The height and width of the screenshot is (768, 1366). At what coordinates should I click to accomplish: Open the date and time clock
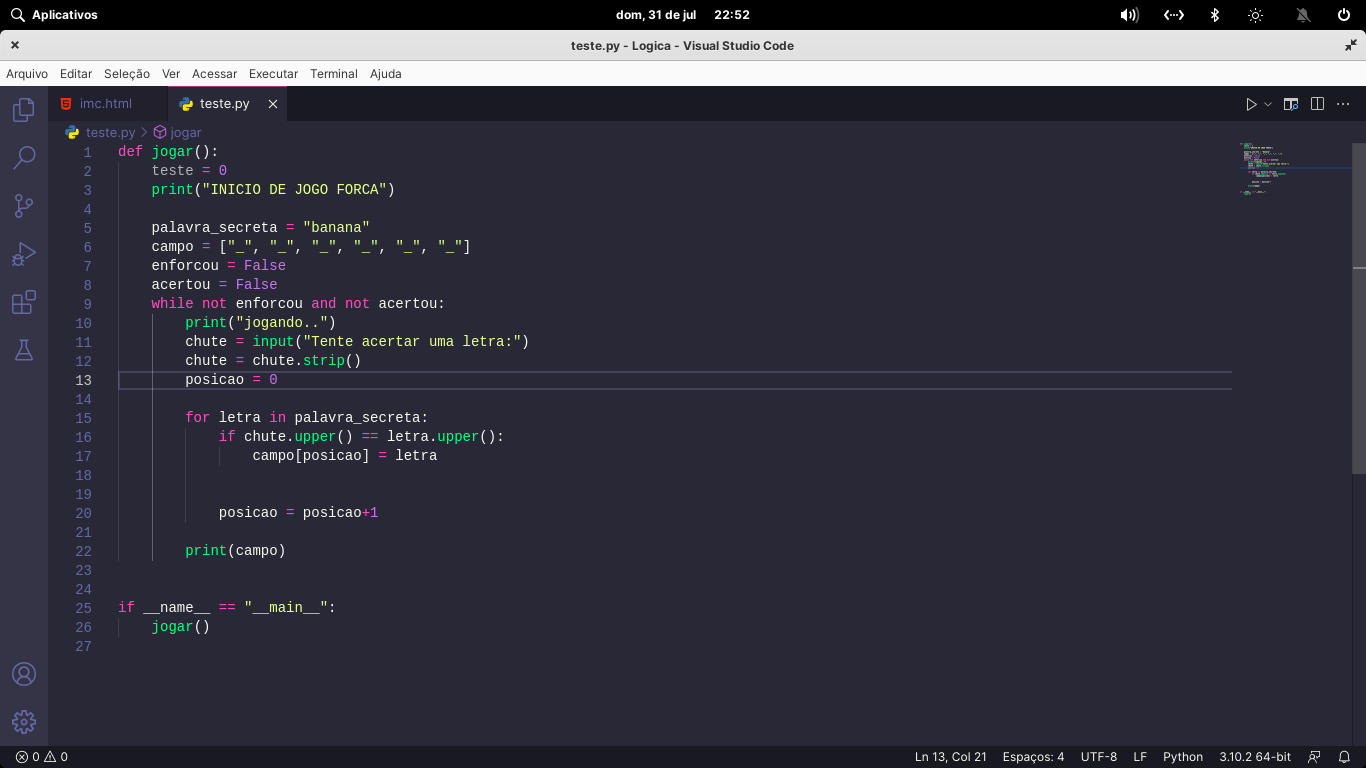point(683,15)
